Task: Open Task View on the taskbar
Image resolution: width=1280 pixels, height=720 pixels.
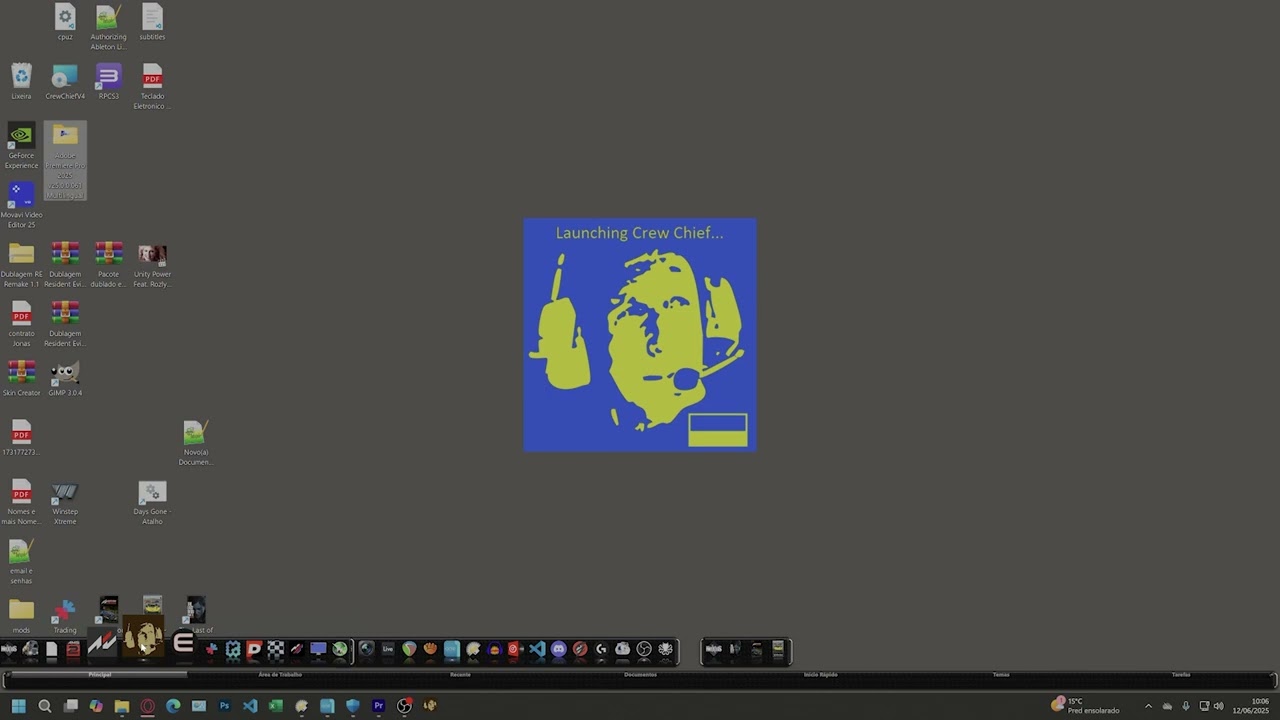Action: point(70,706)
